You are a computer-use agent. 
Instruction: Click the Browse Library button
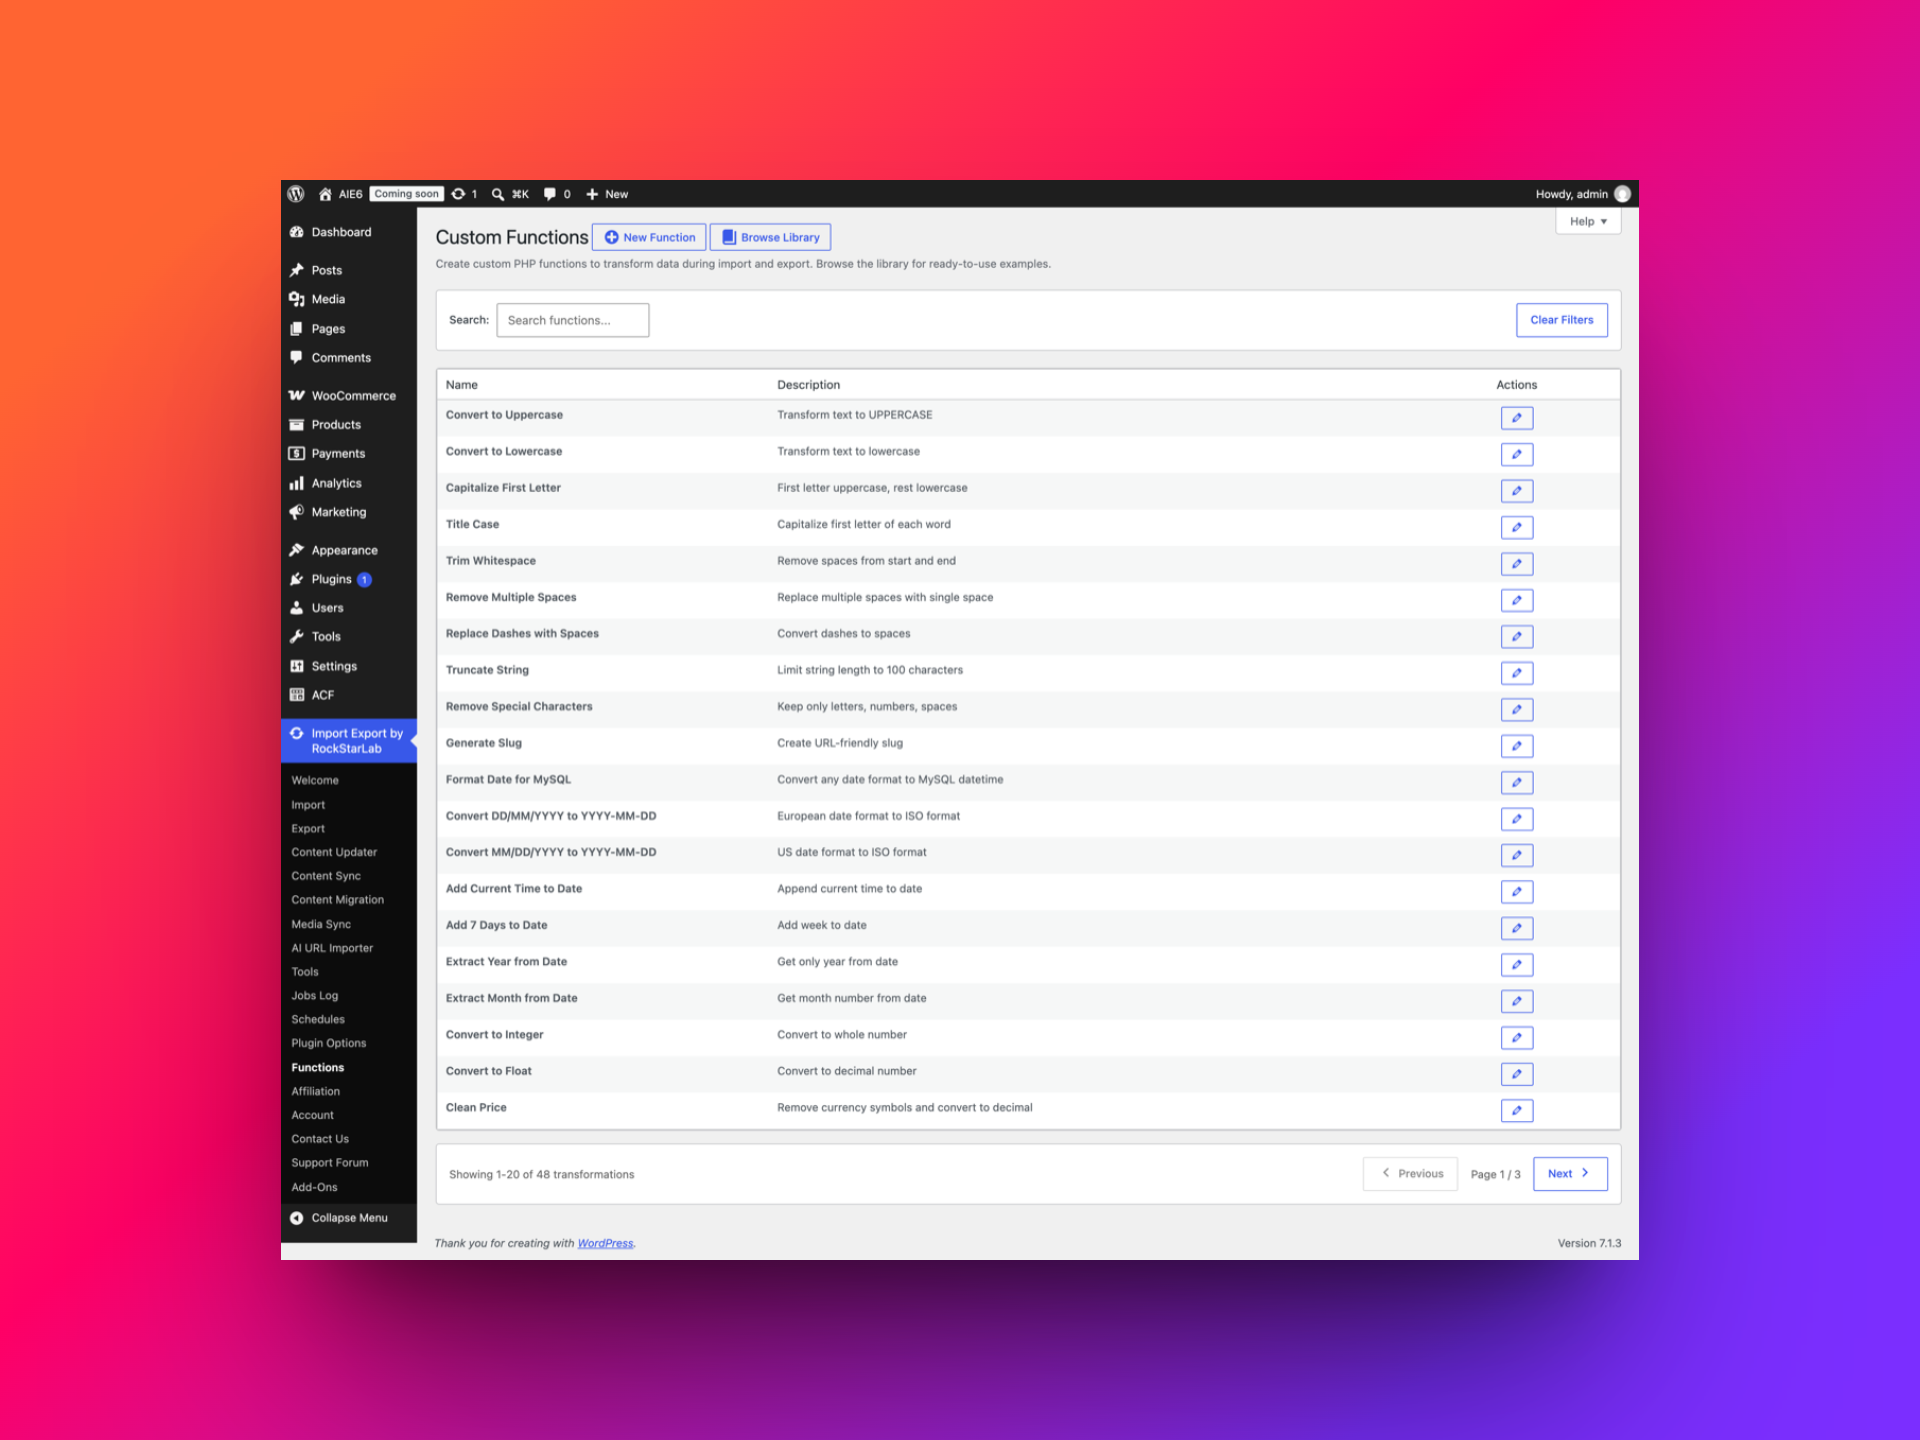pyautogui.click(x=770, y=237)
